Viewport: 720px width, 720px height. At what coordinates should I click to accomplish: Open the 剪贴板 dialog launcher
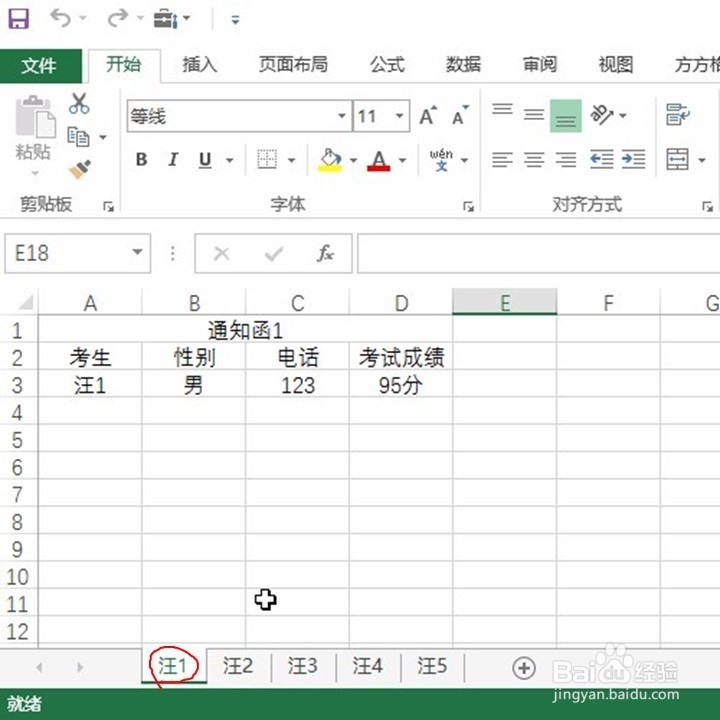point(108,207)
